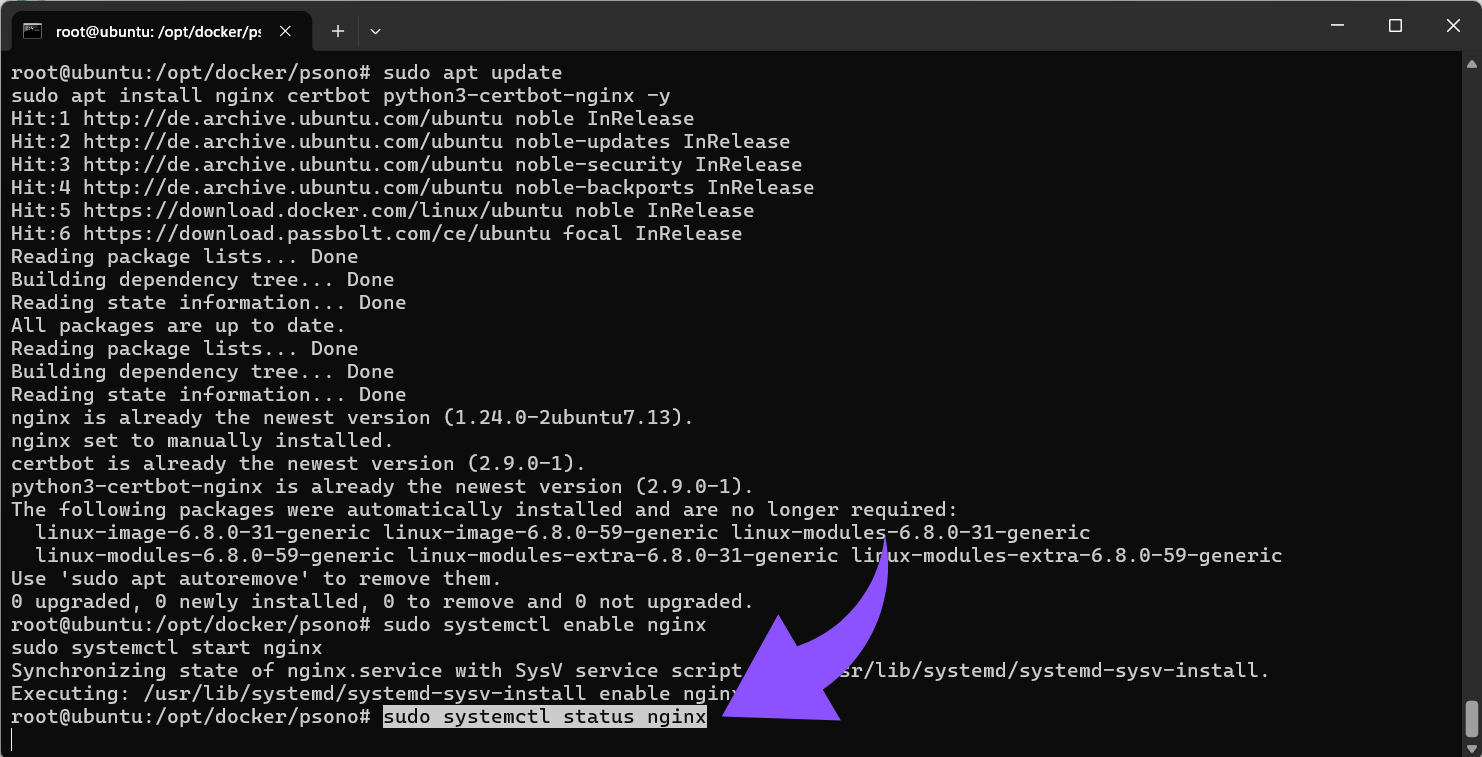
Task: Close the terminal window
Action: click(x=1453, y=26)
